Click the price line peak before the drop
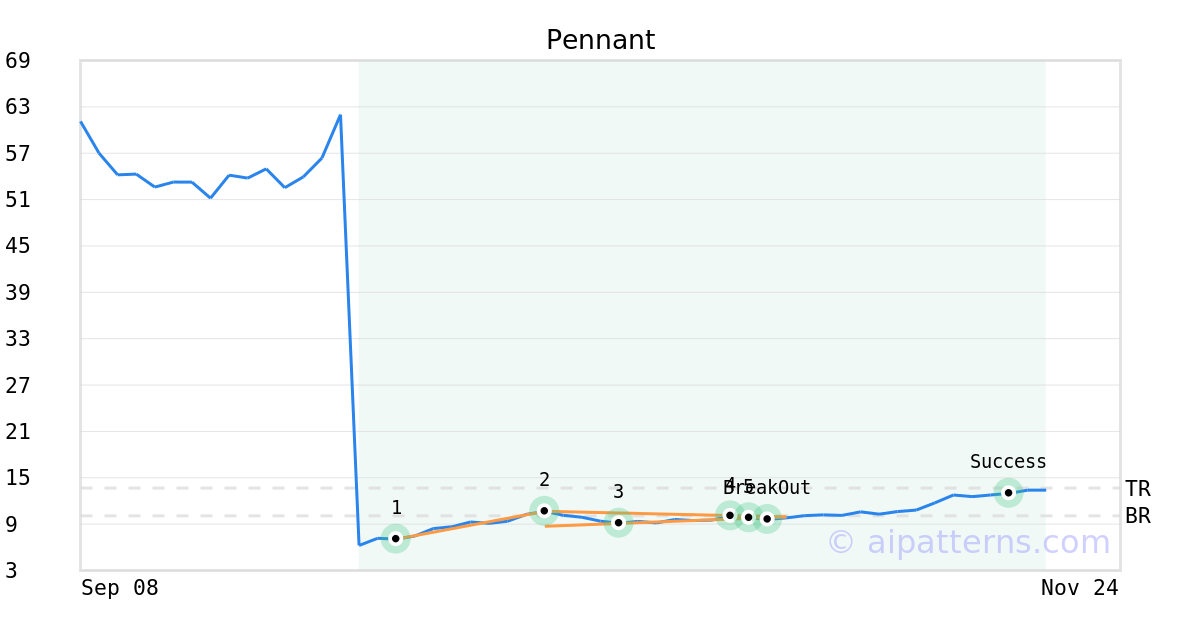Image resolution: width=1200 pixels, height=630 pixels. click(x=340, y=115)
